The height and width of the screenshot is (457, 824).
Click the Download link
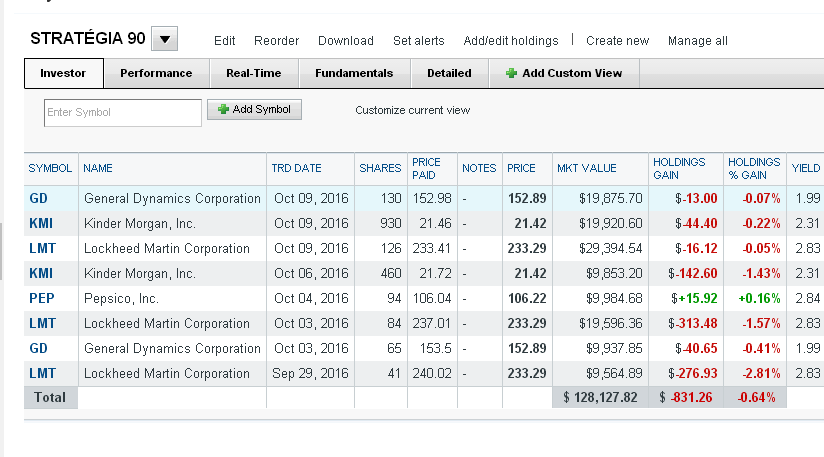pos(346,41)
